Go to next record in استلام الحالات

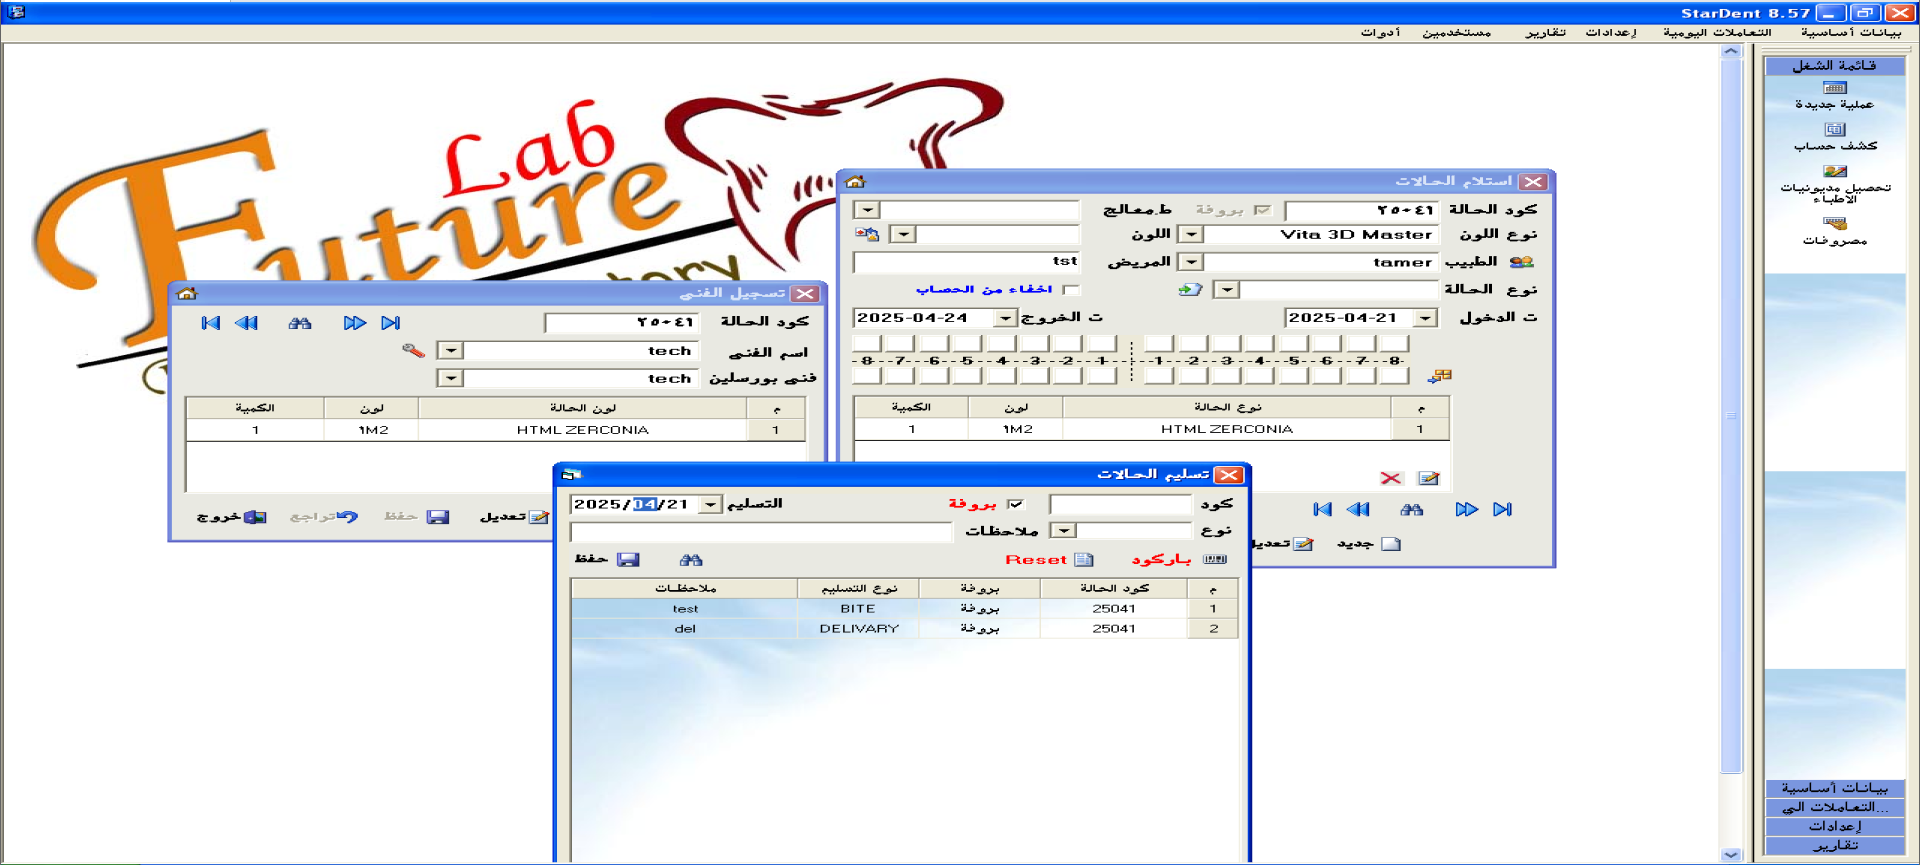(1466, 509)
